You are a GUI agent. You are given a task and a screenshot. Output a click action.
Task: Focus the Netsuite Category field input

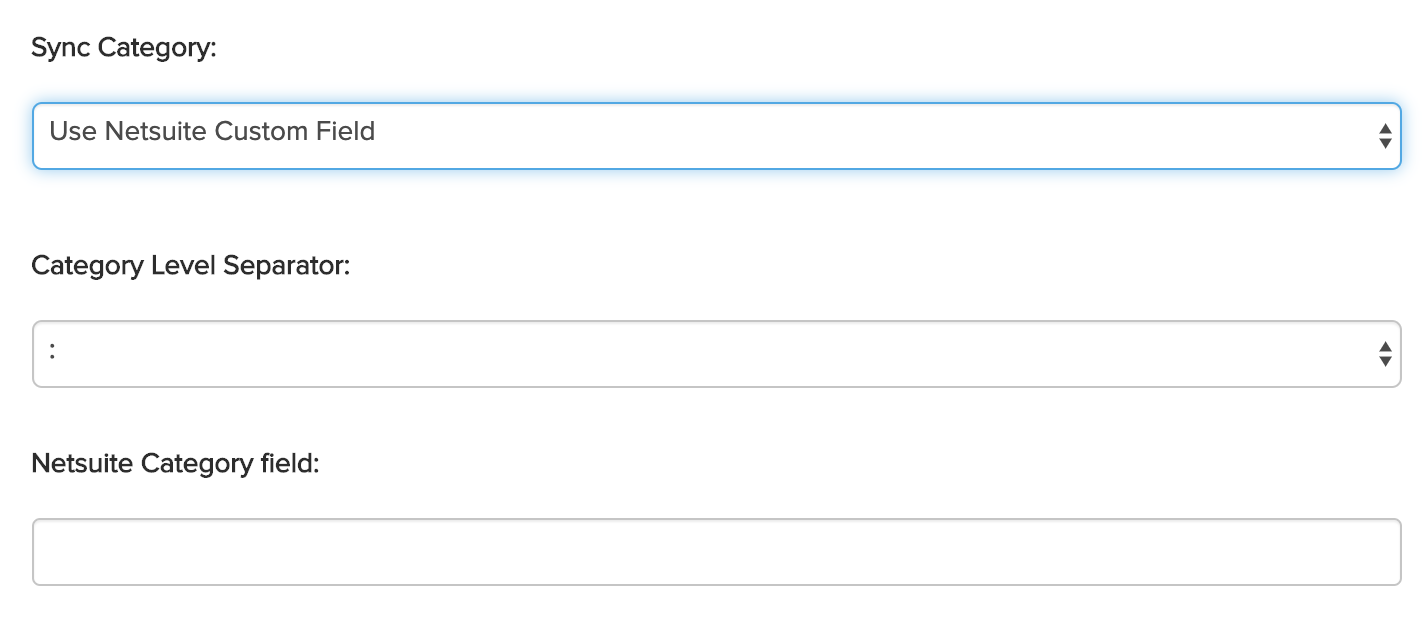pos(716,552)
